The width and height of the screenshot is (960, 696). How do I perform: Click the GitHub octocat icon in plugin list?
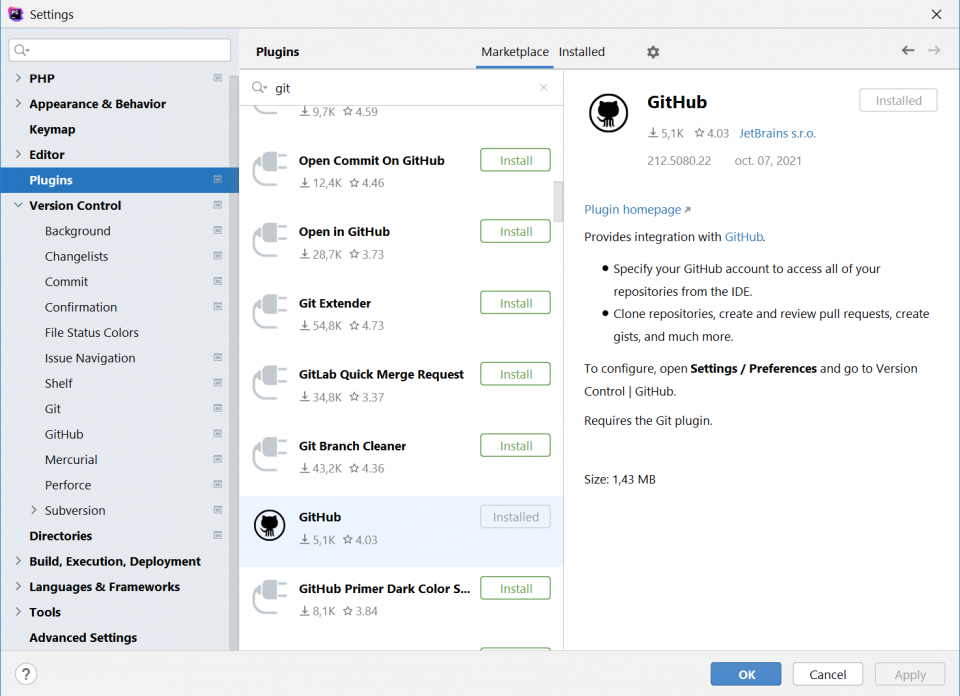pos(269,525)
